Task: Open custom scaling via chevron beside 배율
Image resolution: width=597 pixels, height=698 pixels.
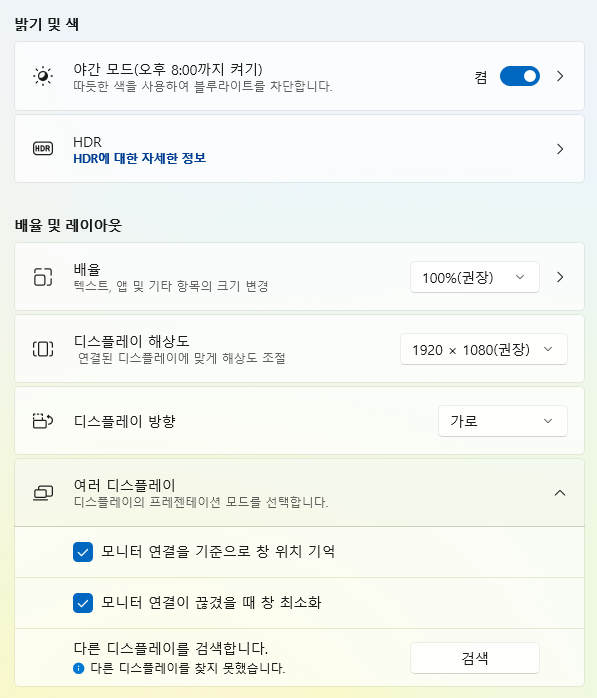Action: (x=560, y=277)
